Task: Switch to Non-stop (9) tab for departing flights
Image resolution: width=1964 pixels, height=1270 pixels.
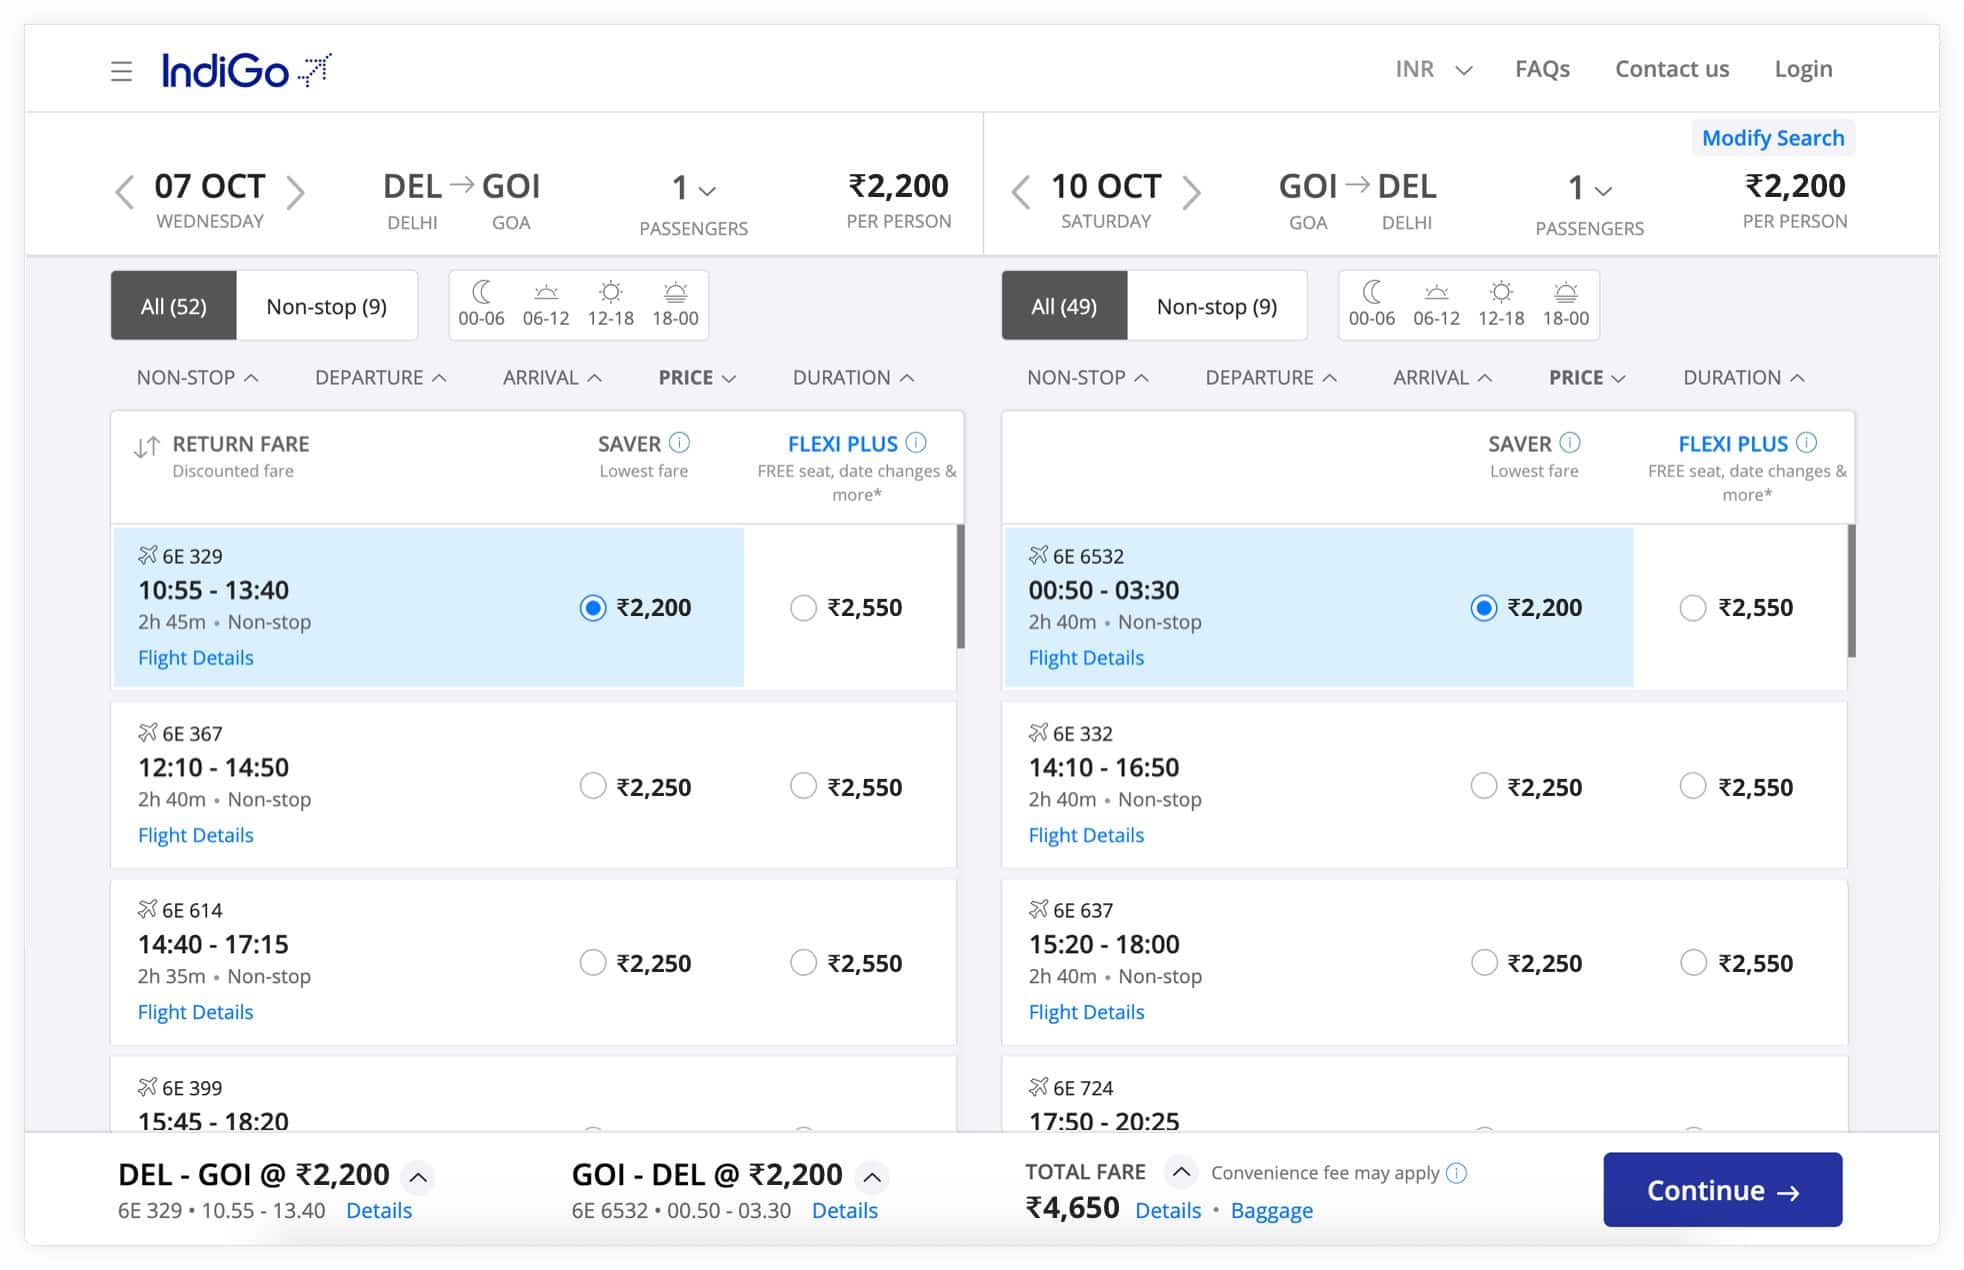Action: point(326,306)
